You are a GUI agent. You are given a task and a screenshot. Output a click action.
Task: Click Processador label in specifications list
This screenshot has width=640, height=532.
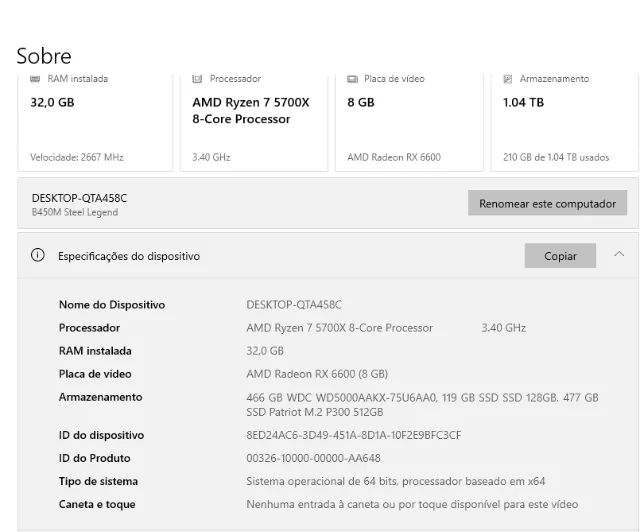coord(89,328)
